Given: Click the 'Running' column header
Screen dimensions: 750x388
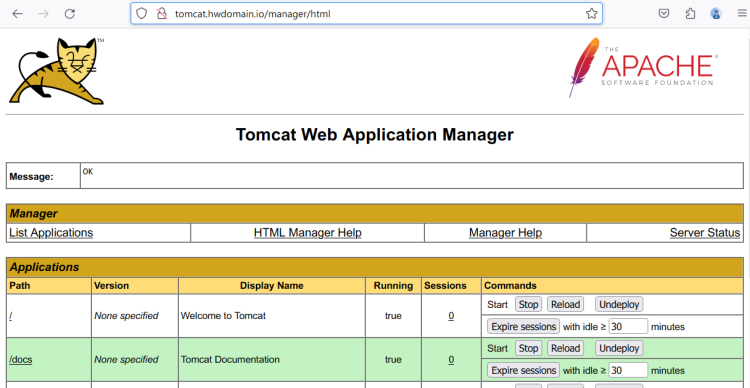Looking at the screenshot, I should click(x=393, y=286).
